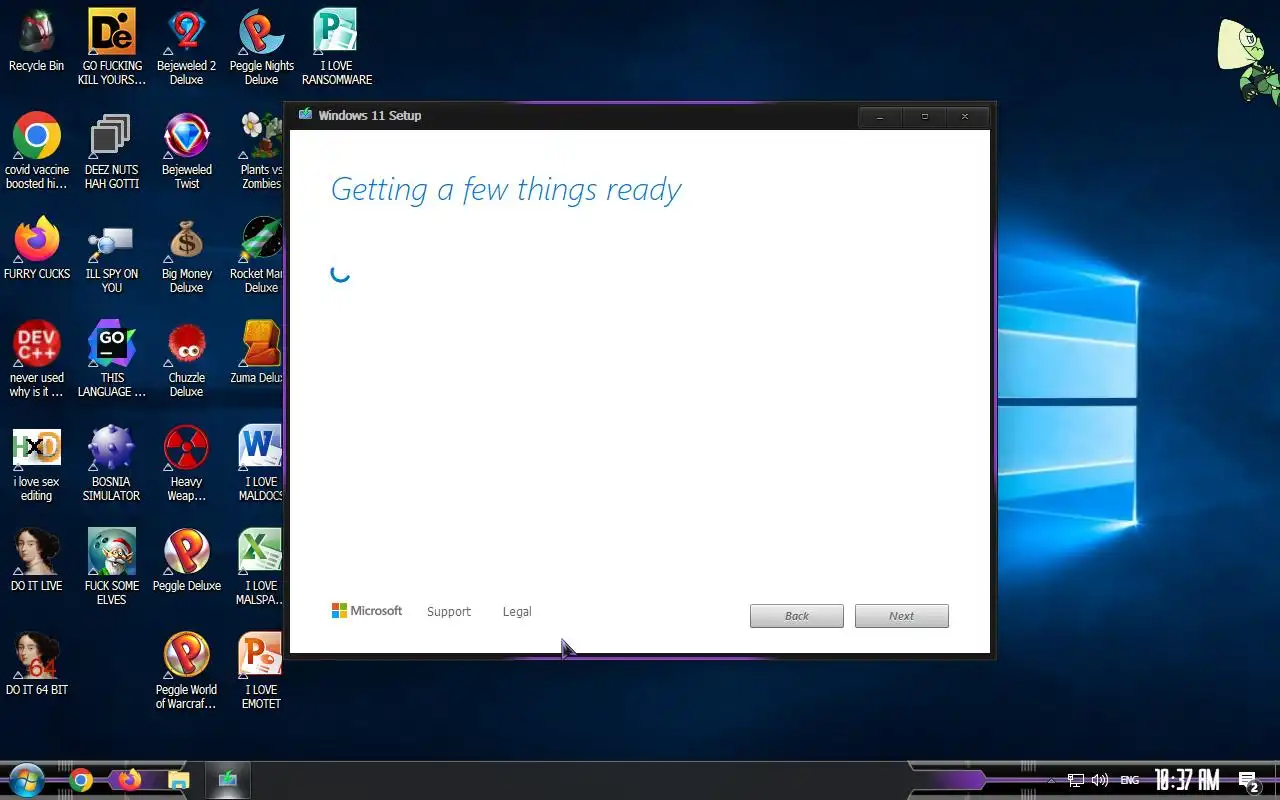Open the Action Center notifications icon
Screen dimensions: 1280x800
pos(1248,781)
